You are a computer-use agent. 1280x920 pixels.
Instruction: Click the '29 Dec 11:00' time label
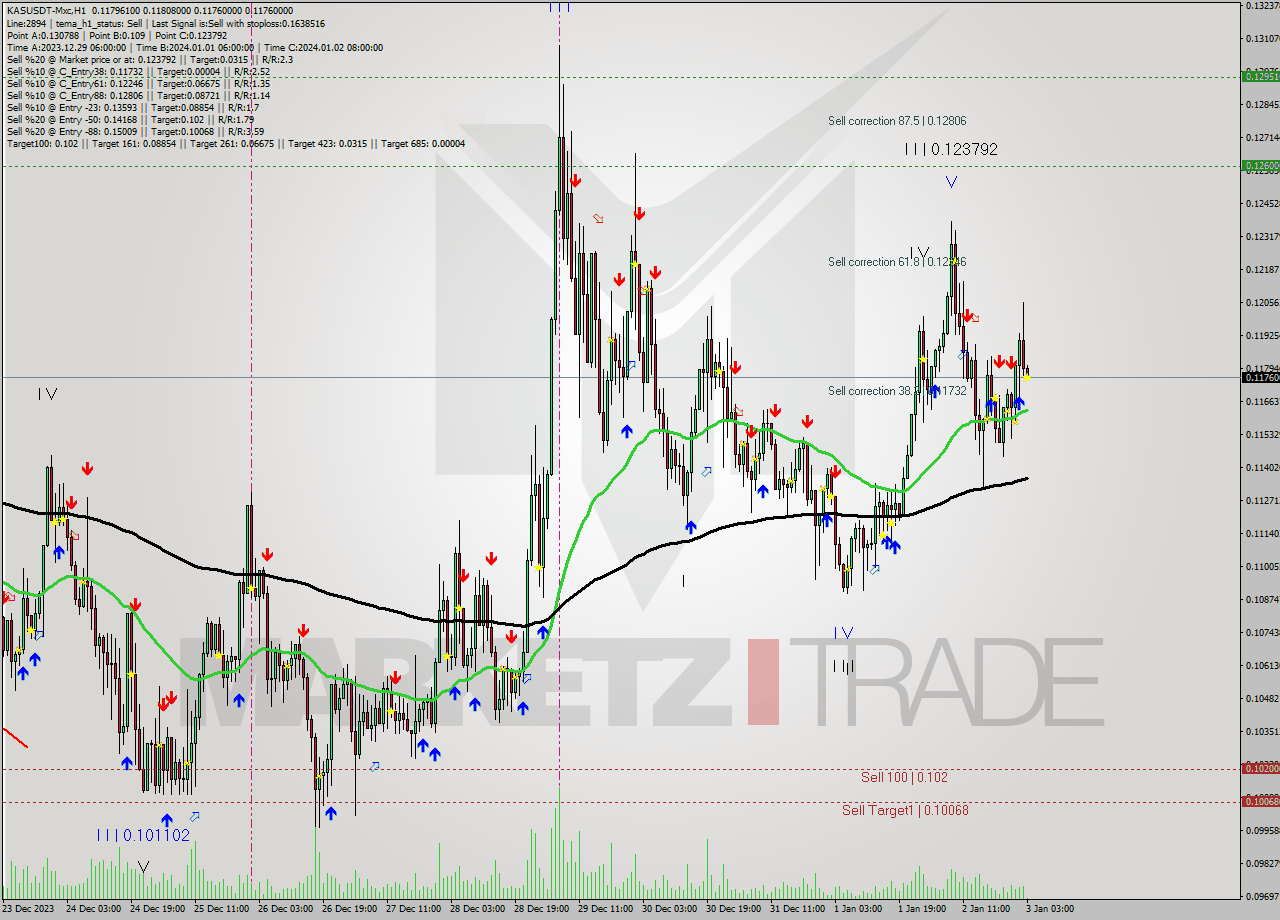click(x=605, y=909)
